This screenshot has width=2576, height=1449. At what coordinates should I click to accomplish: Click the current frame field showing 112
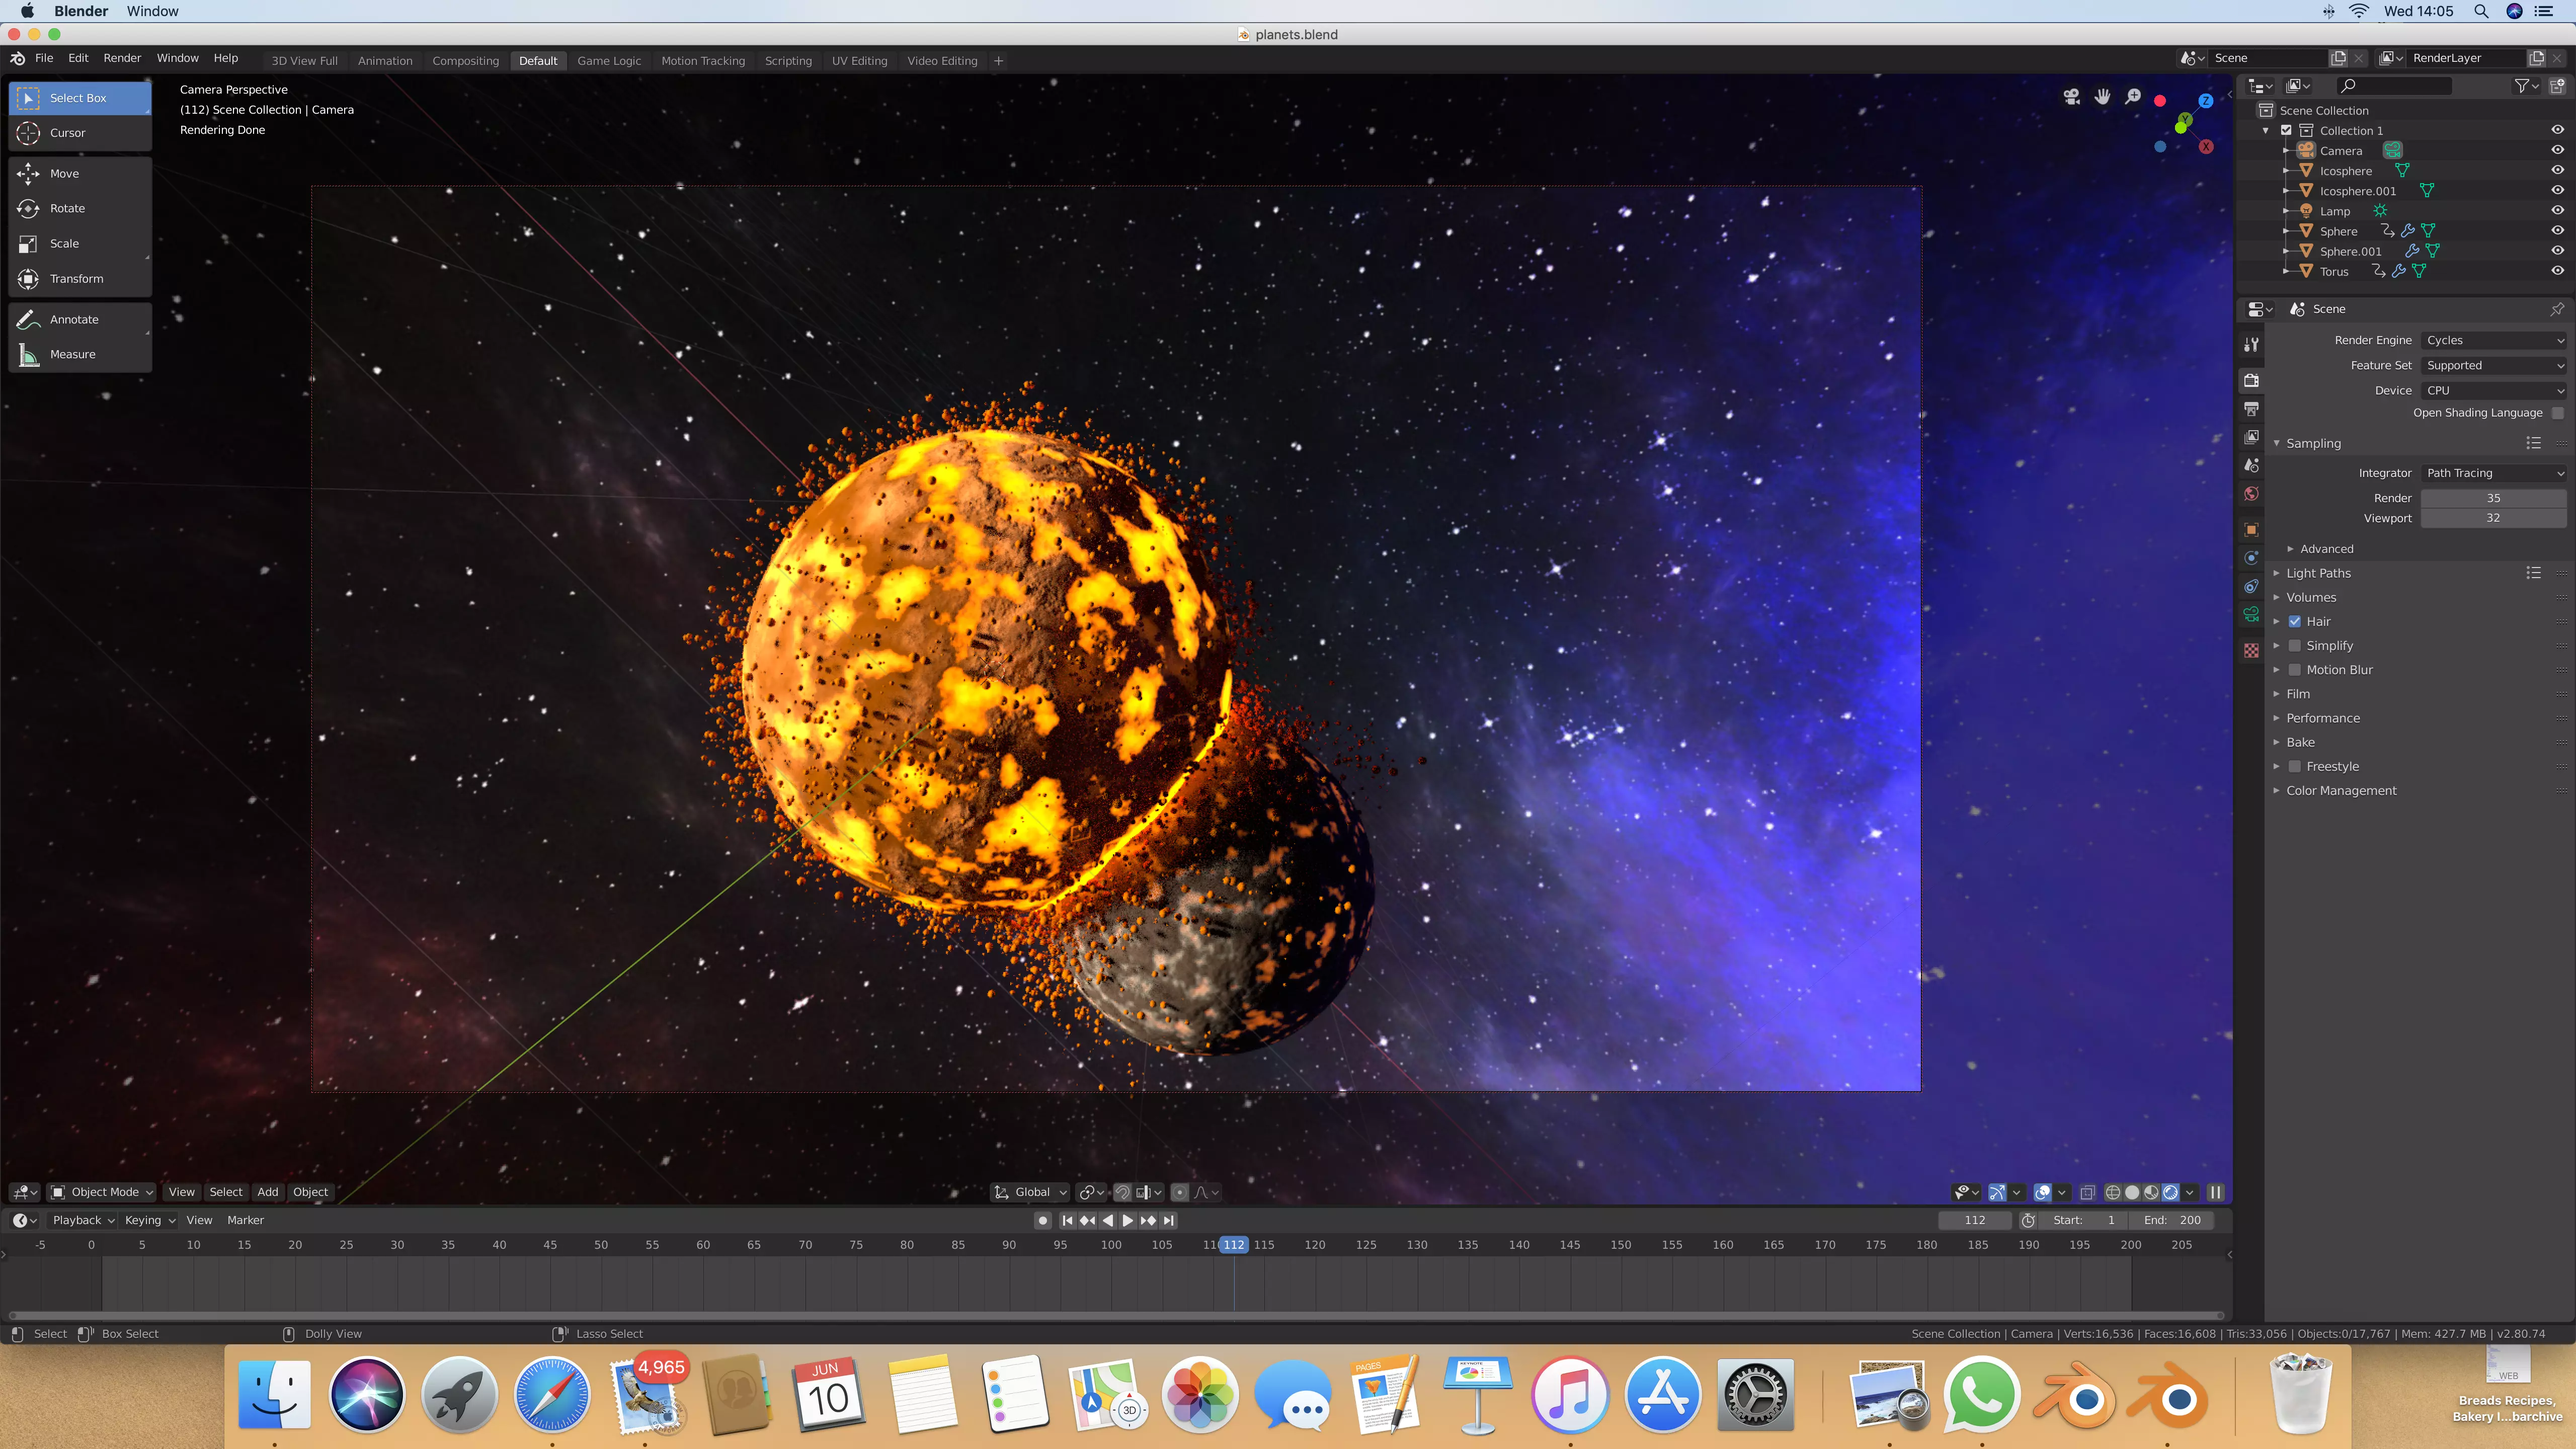tap(1974, 1221)
